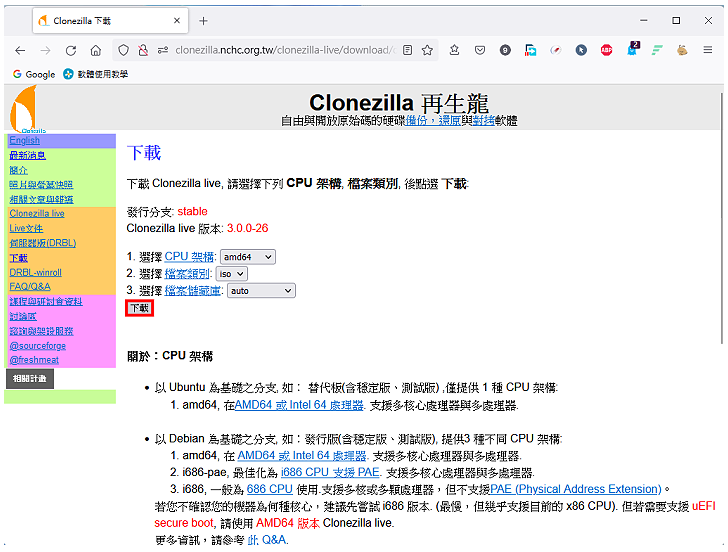Open a new tab with the plus button
This screenshot has height=552, width=728.
click(203, 21)
